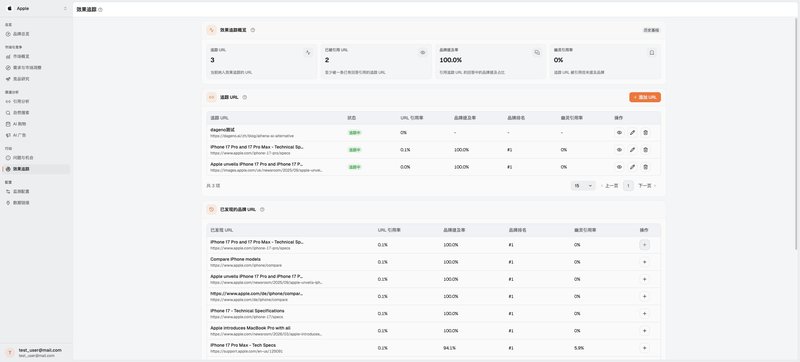Image resolution: width=800 pixels, height=362 pixels.
Task: Click the info icon beside the 已发现的品牌 URL heading
Action: (x=262, y=210)
